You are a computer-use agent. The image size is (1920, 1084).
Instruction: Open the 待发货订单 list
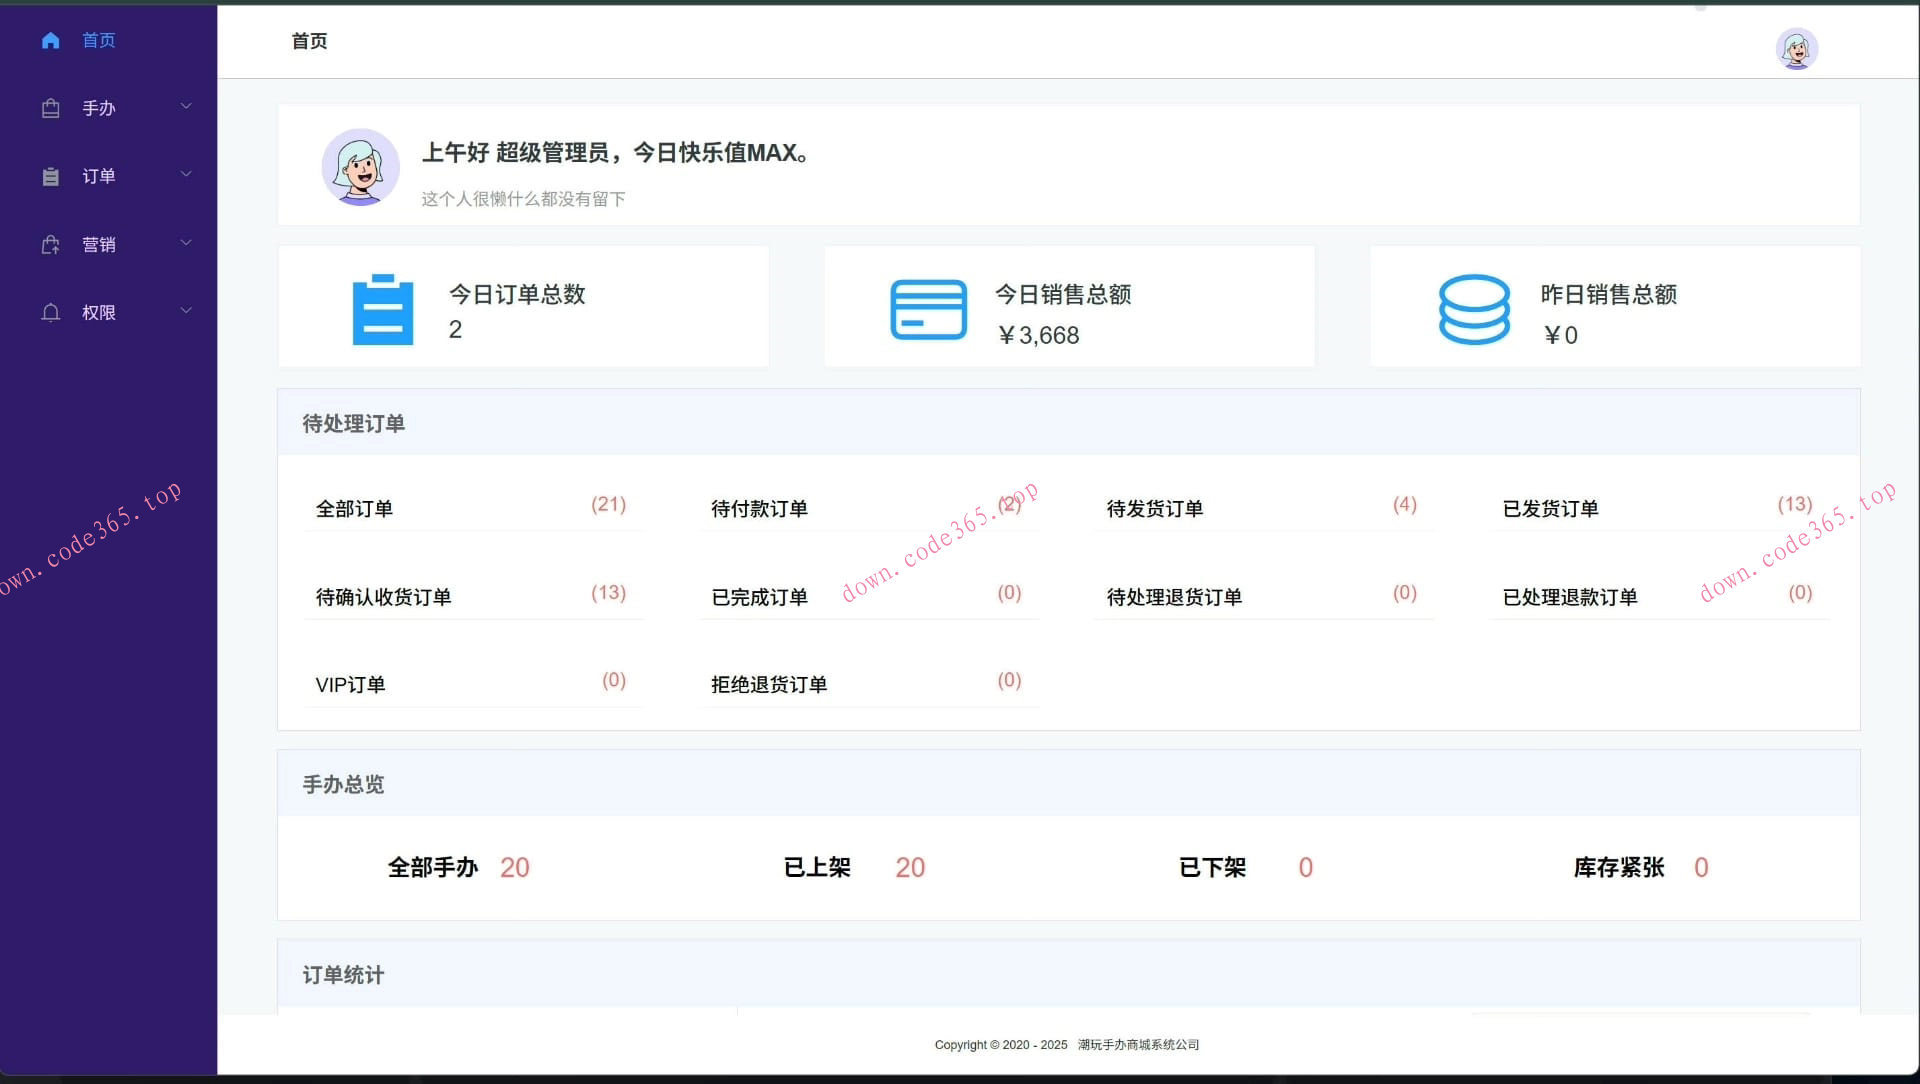pos(1154,508)
